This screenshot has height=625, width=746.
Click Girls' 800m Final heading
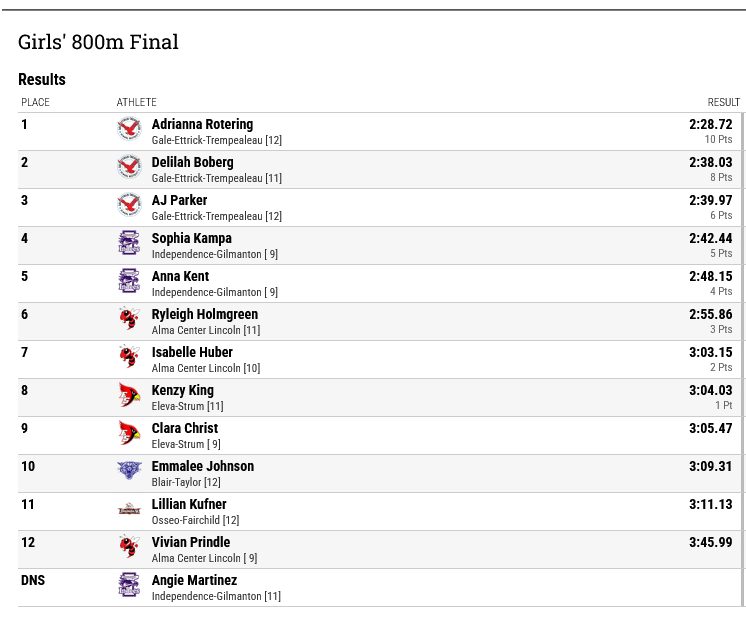click(x=98, y=42)
